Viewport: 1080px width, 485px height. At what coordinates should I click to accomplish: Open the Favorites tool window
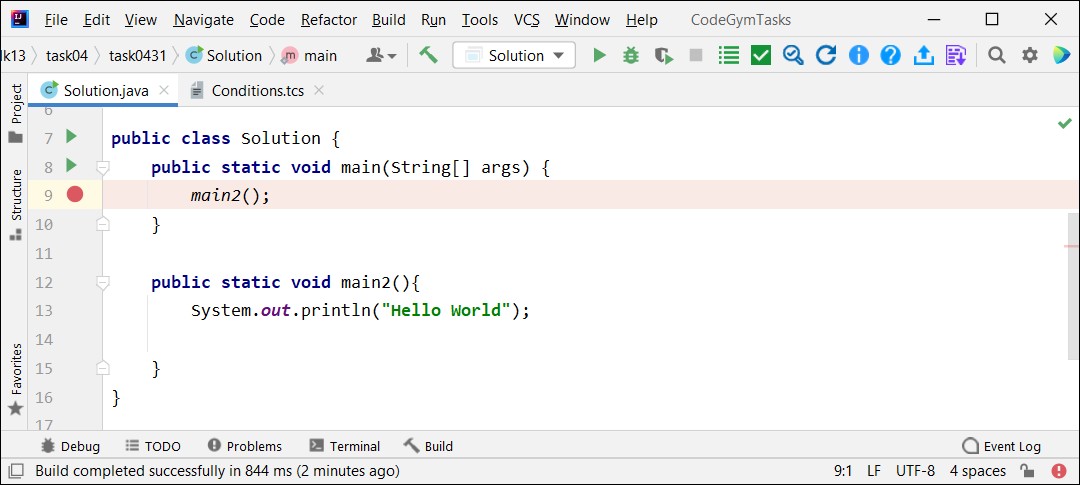click(x=16, y=379)
